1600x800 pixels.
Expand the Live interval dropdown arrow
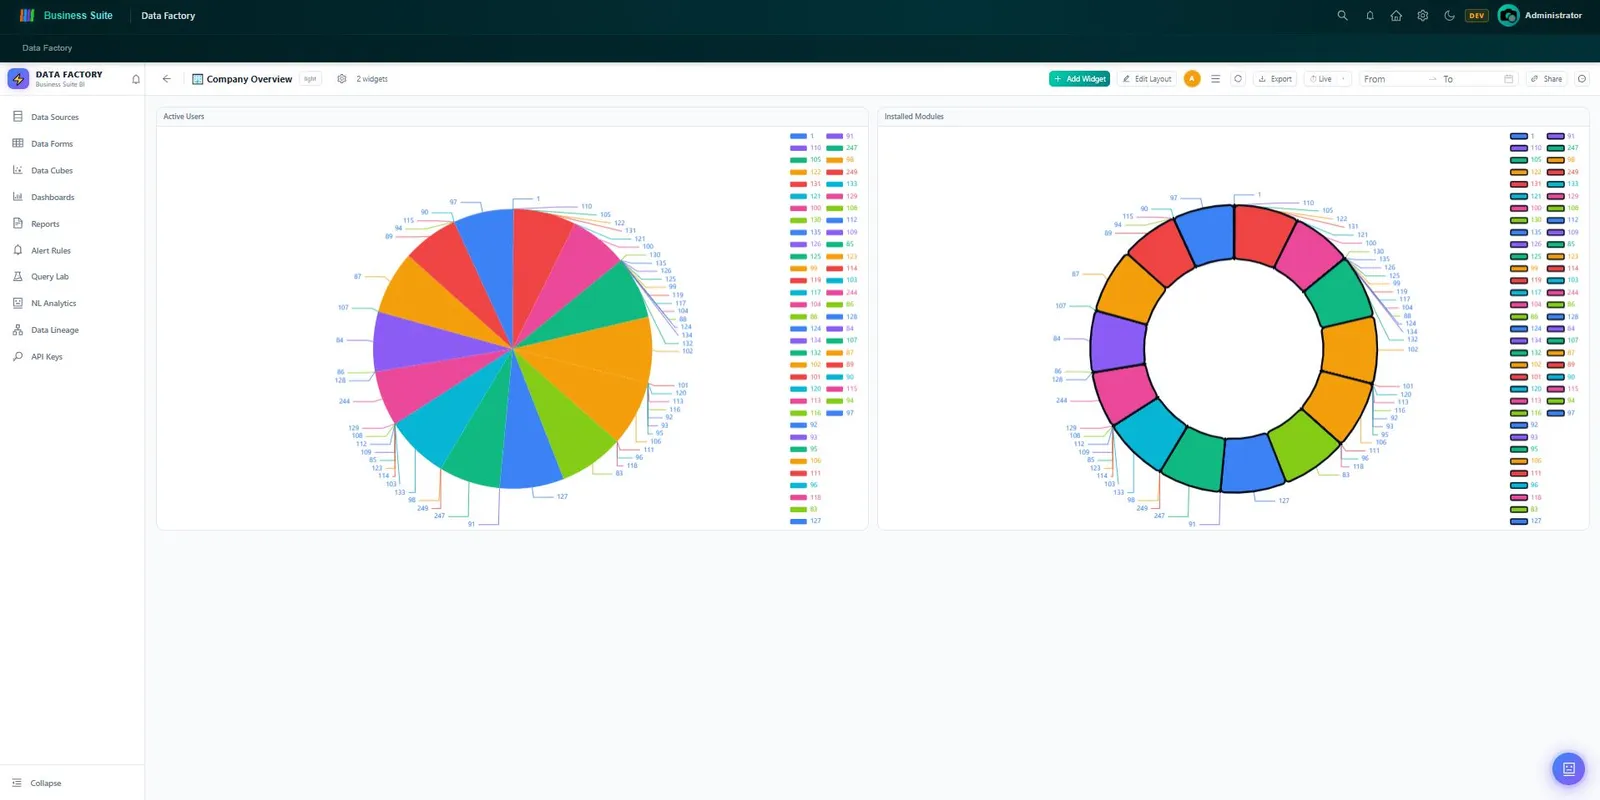tap(1344, 79)
